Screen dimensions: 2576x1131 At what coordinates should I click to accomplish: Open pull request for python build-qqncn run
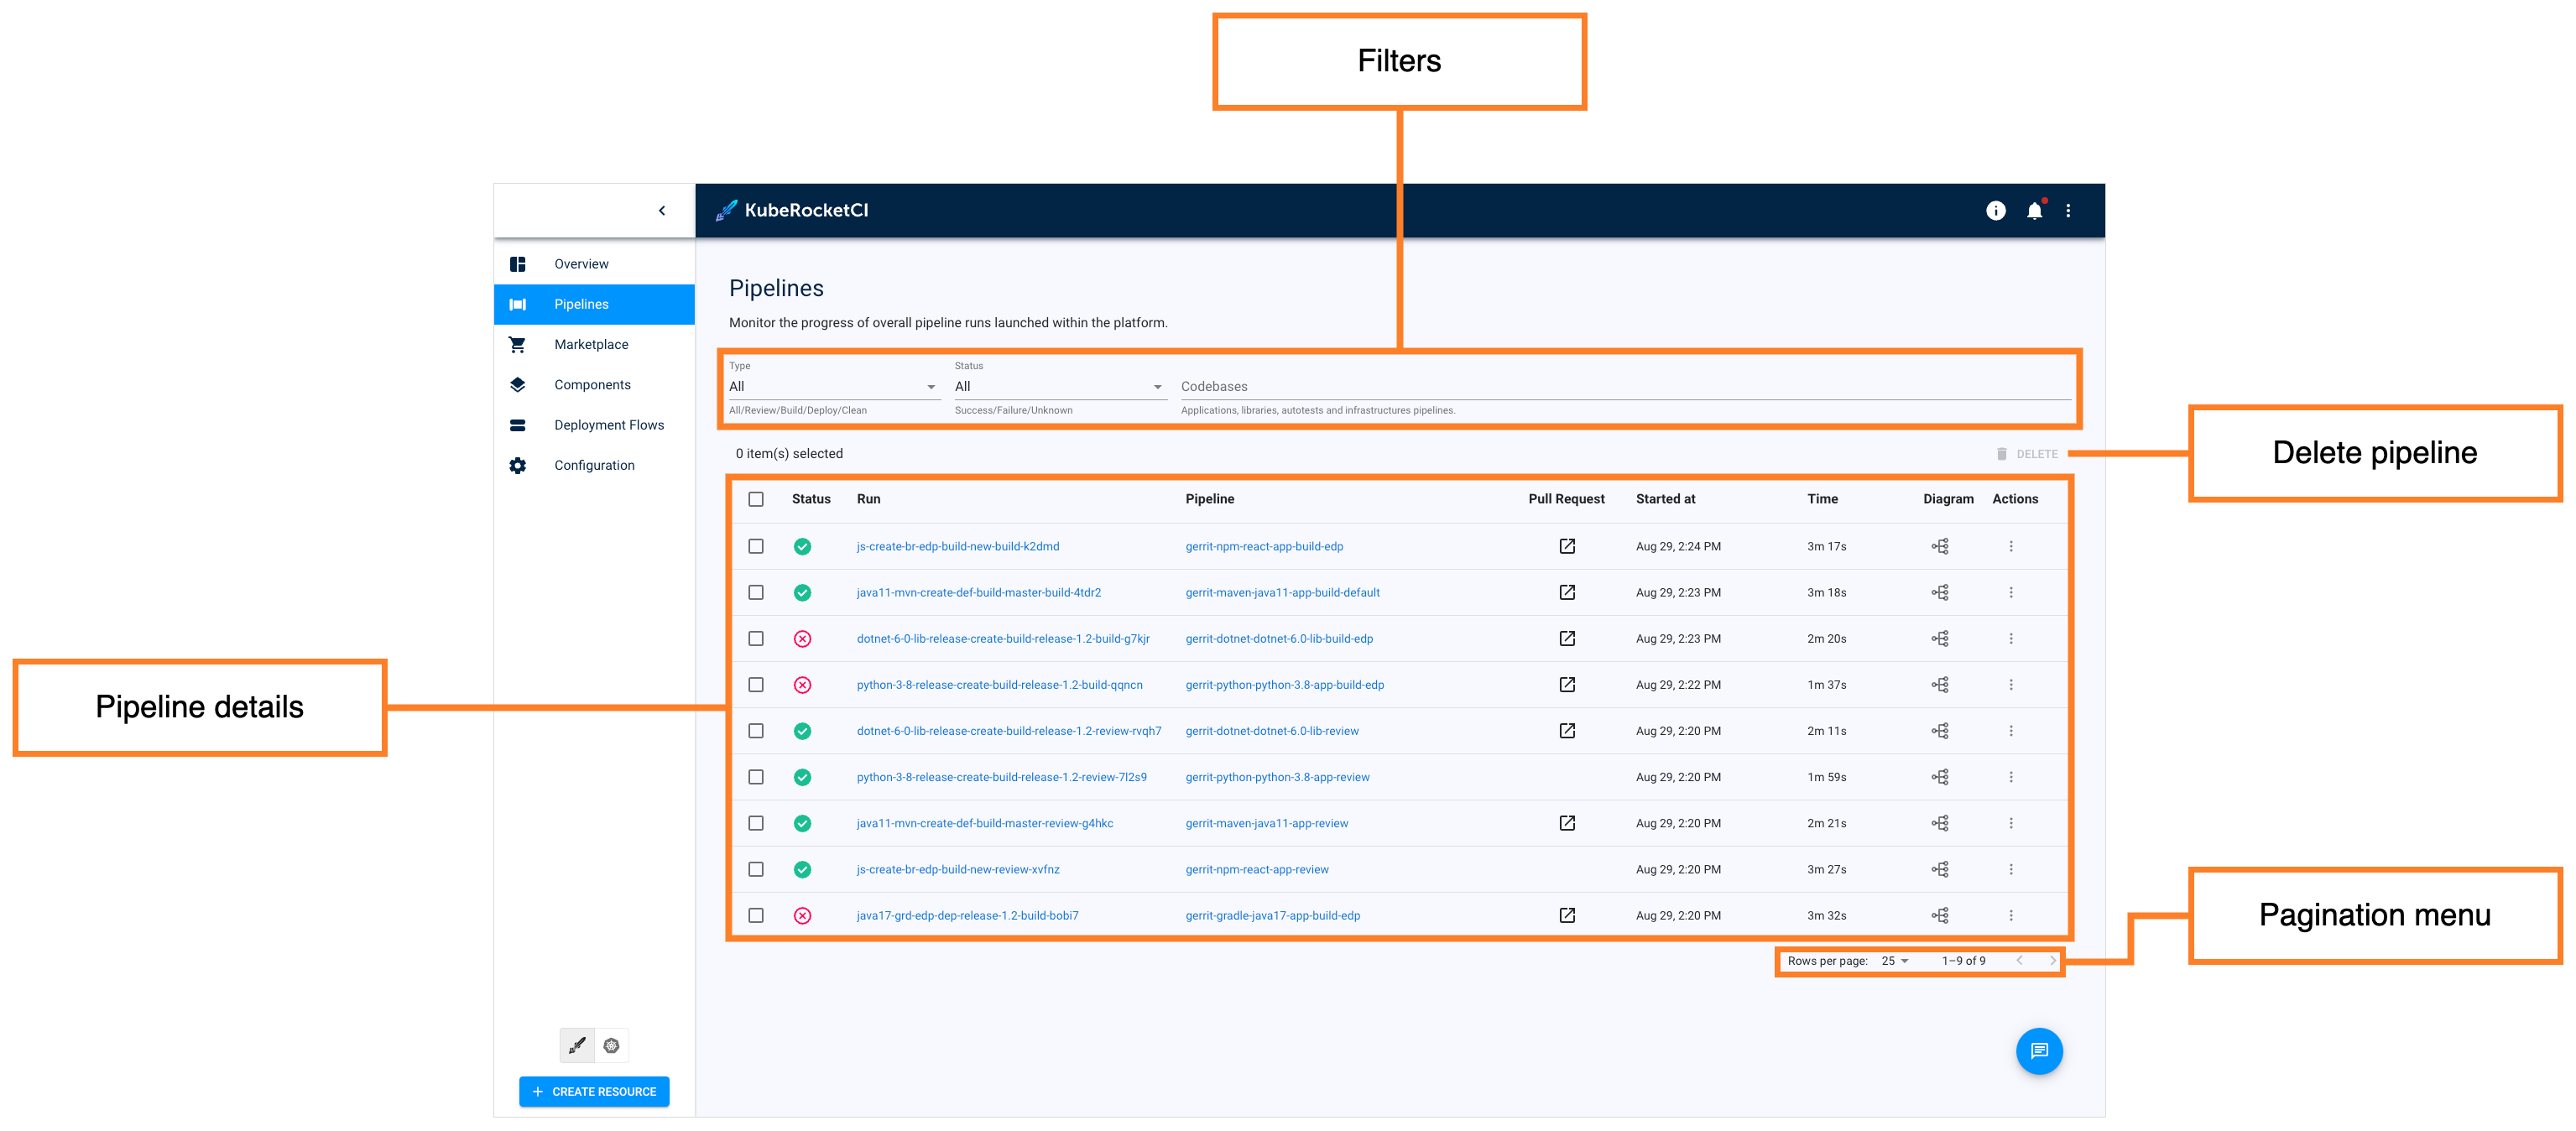pyautogui.click(x=1567, y=685)
